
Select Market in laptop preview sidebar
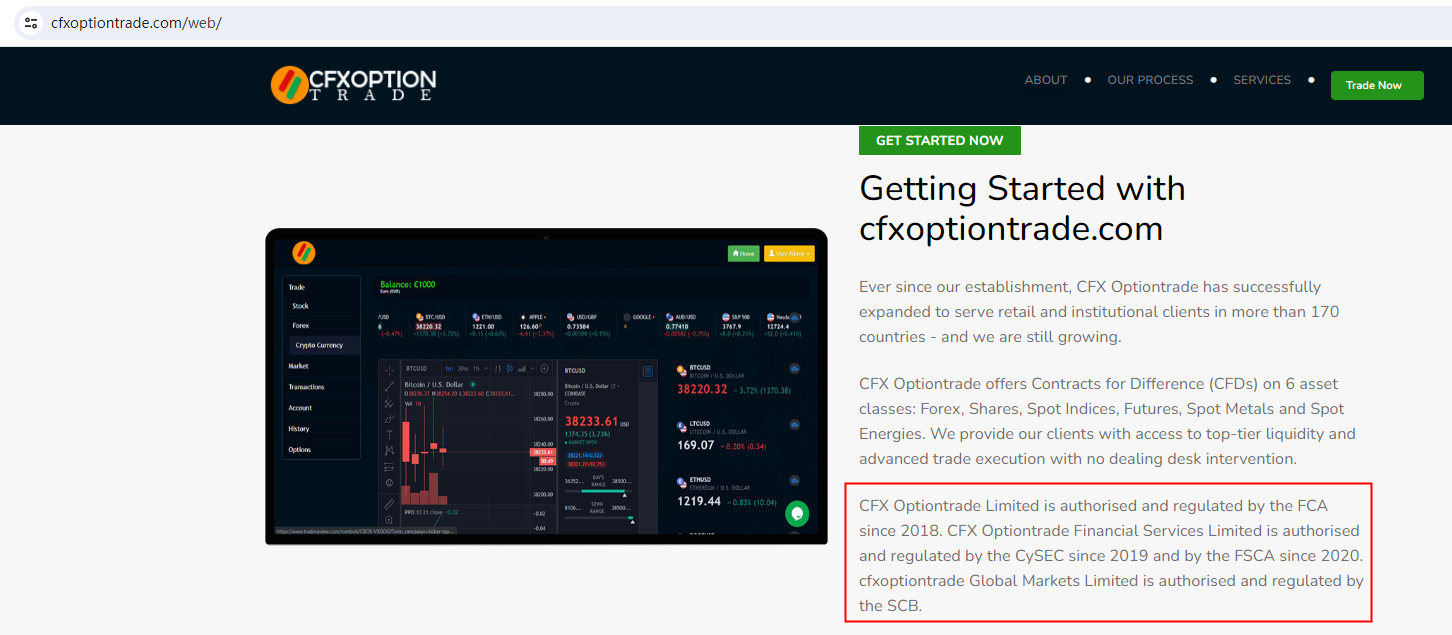pyautogui.click(x=299, y=366)
